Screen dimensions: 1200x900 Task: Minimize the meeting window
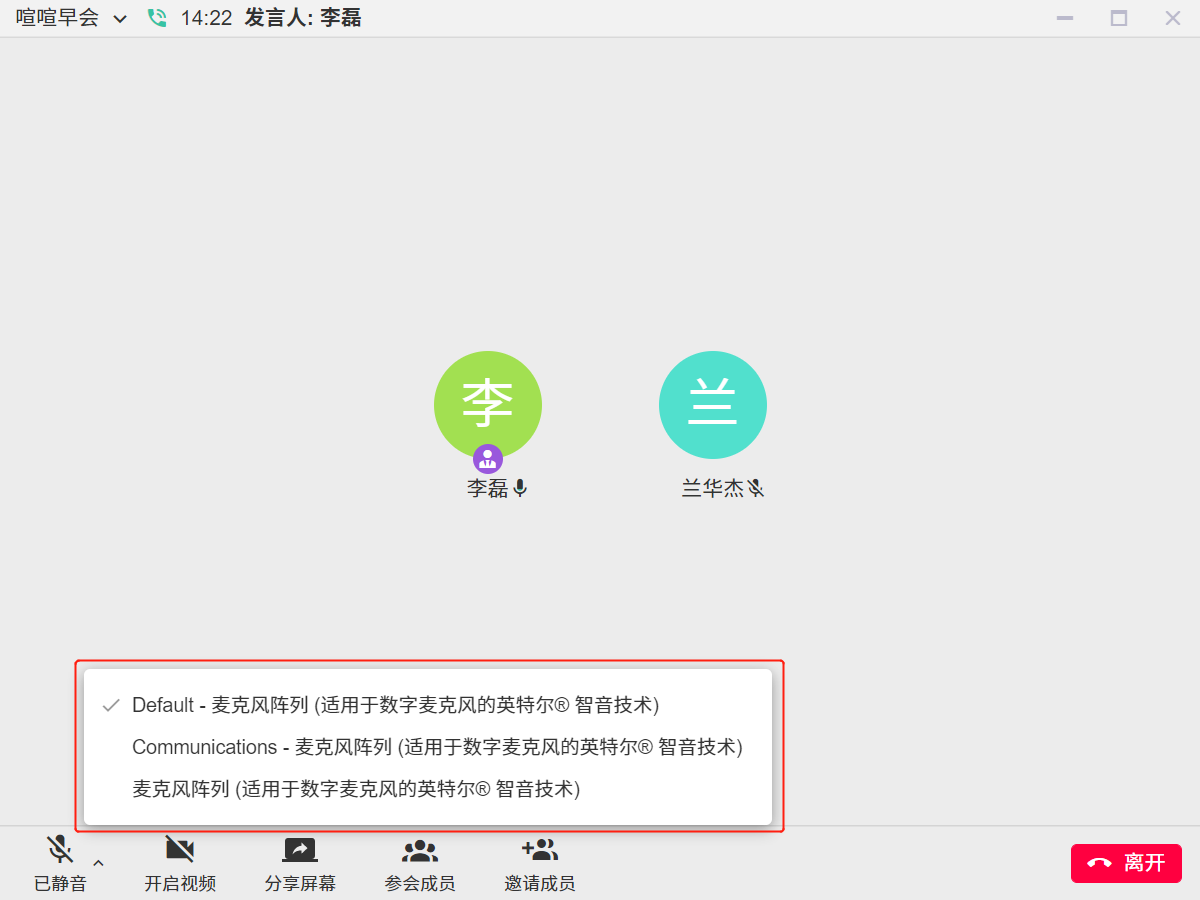[1065, 18]
